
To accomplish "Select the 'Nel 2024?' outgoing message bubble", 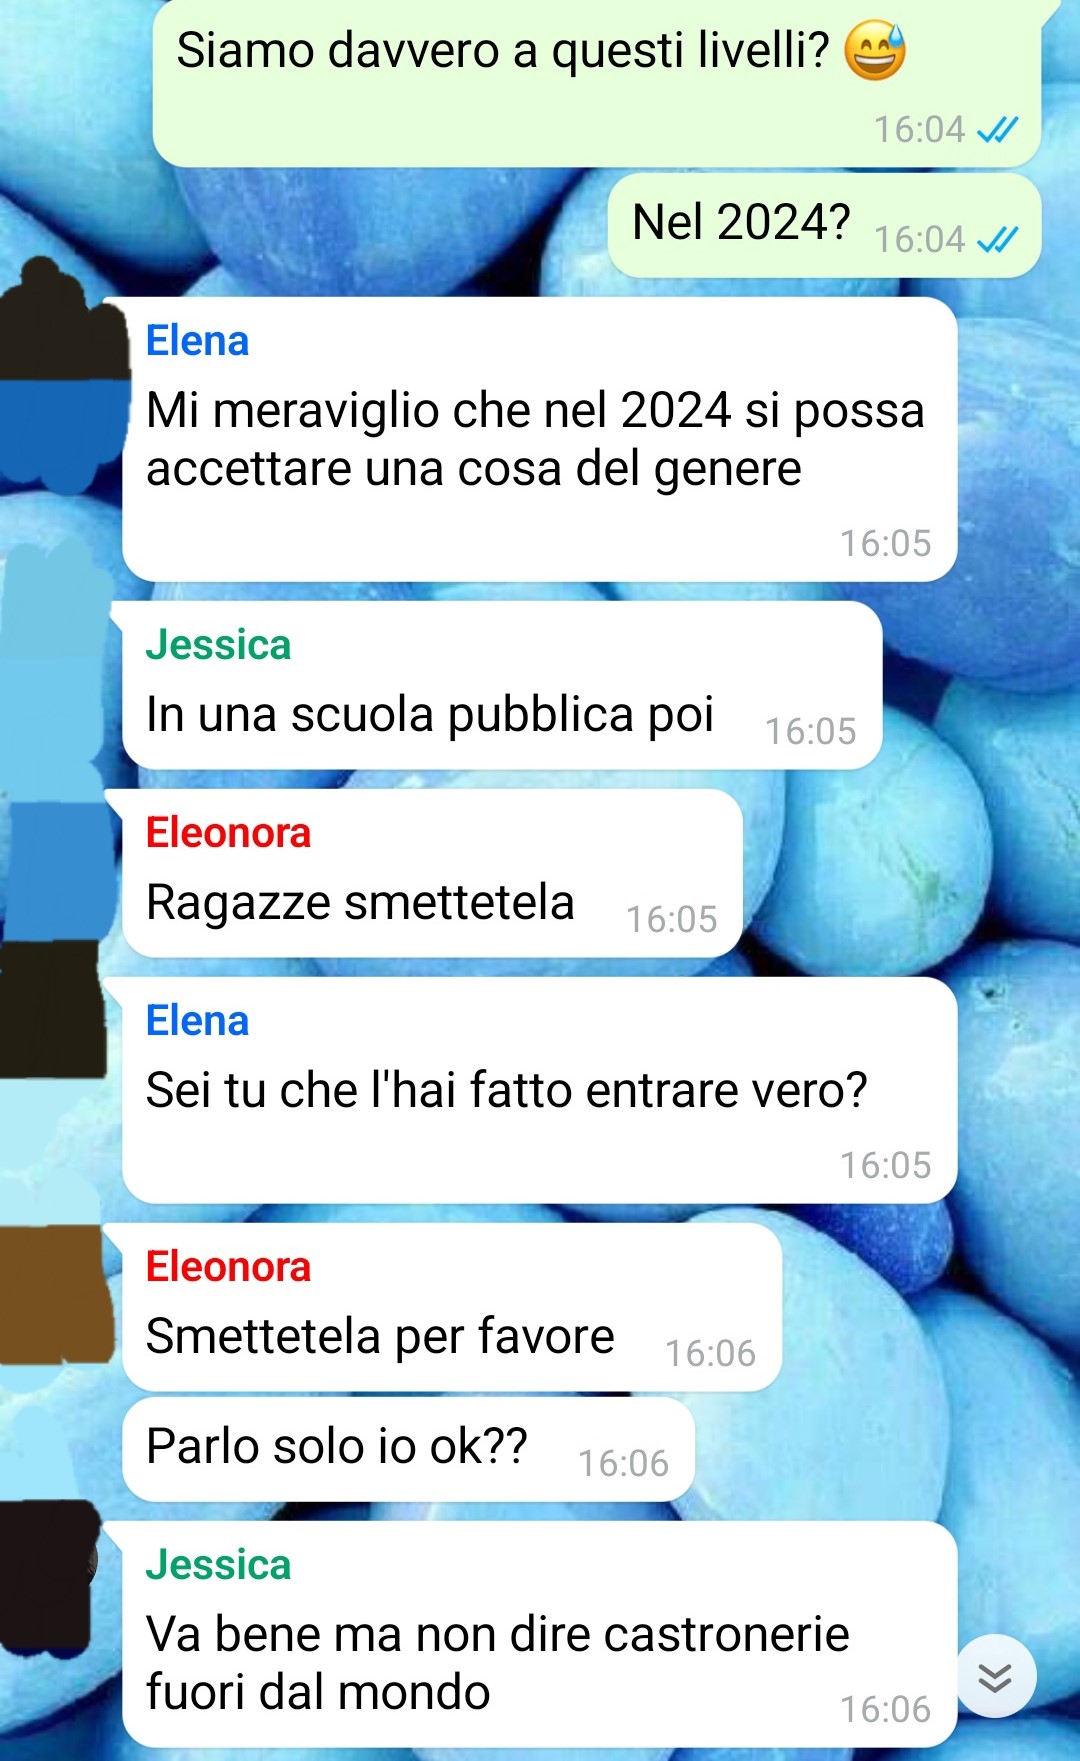I will click(x=824, y=225).
